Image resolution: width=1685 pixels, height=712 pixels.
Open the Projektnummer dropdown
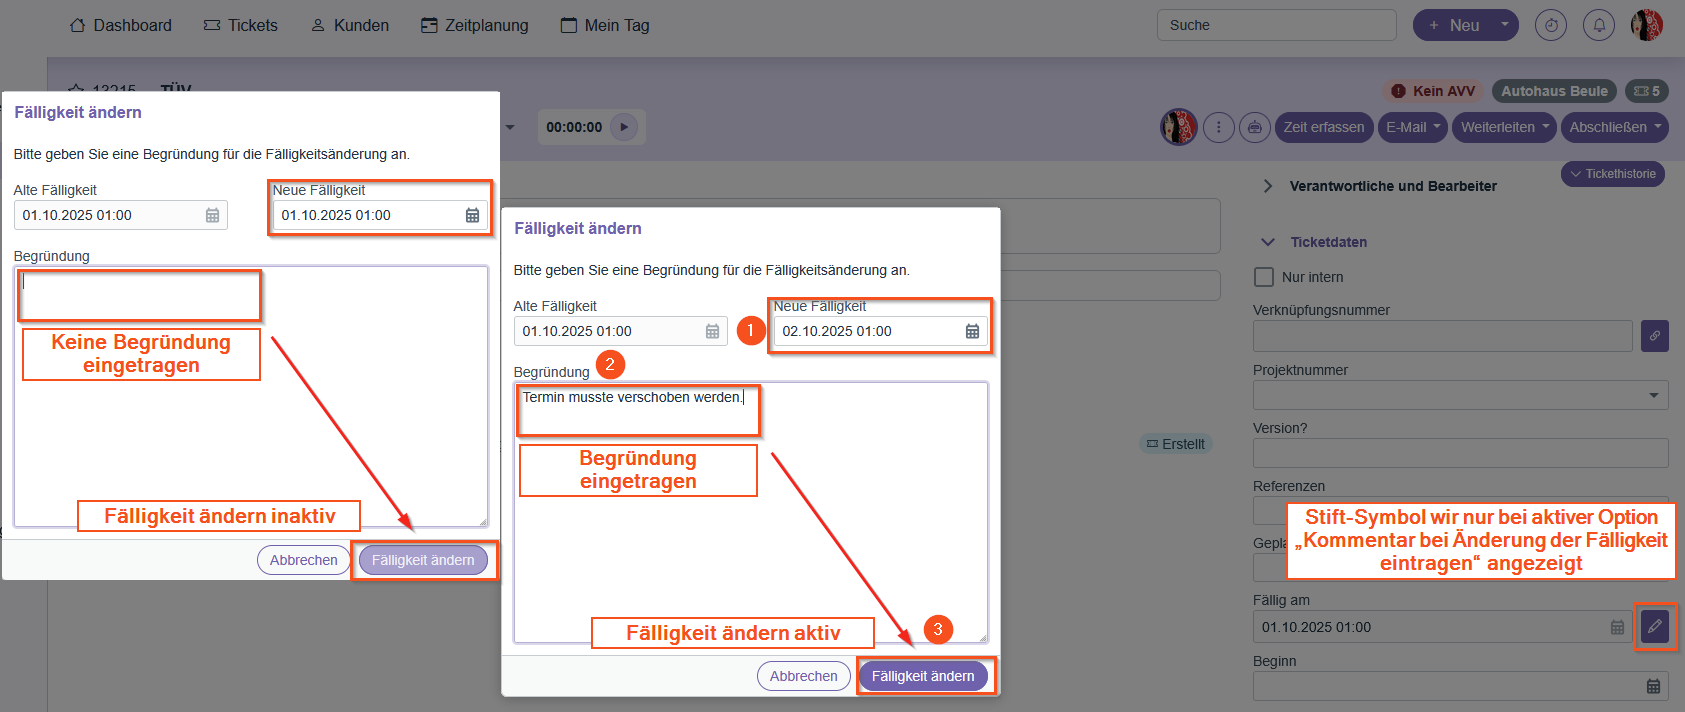(1653, 395)
